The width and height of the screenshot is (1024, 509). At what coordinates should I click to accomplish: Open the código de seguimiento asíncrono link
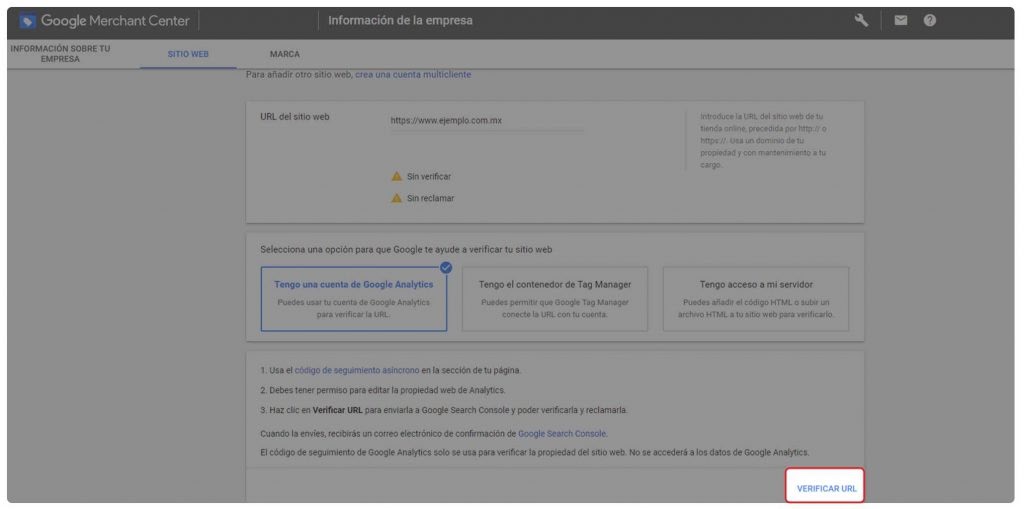point(357,370)
